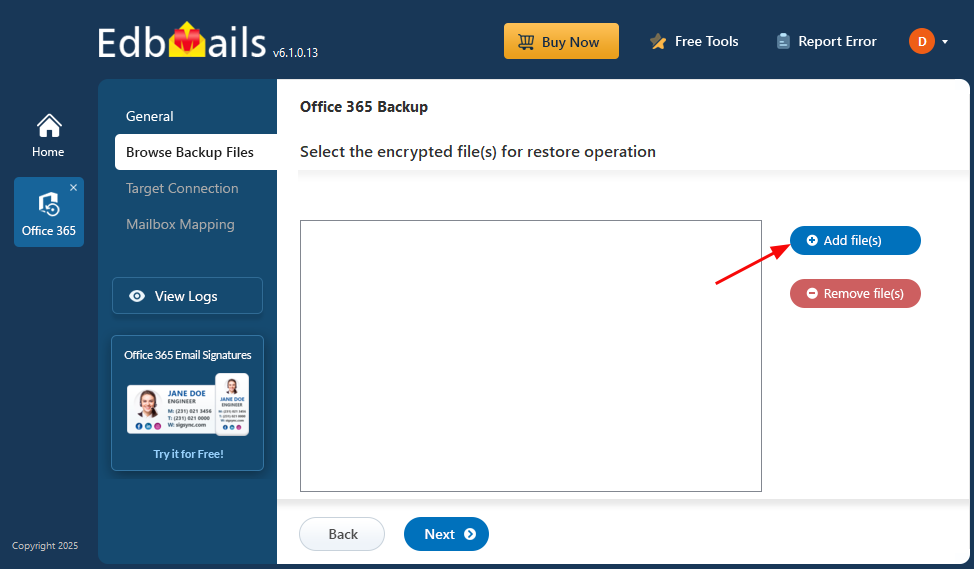Click the Buy Now button
This screenshot has height=569, width=974.
click(561, 41)
